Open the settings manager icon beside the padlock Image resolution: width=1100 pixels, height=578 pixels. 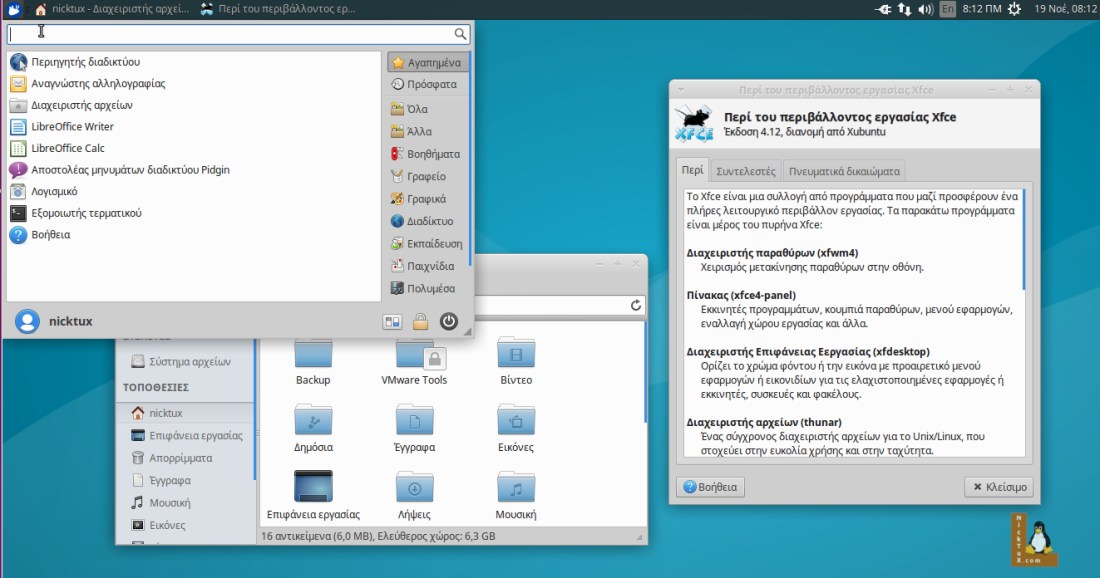pos(391,321)
